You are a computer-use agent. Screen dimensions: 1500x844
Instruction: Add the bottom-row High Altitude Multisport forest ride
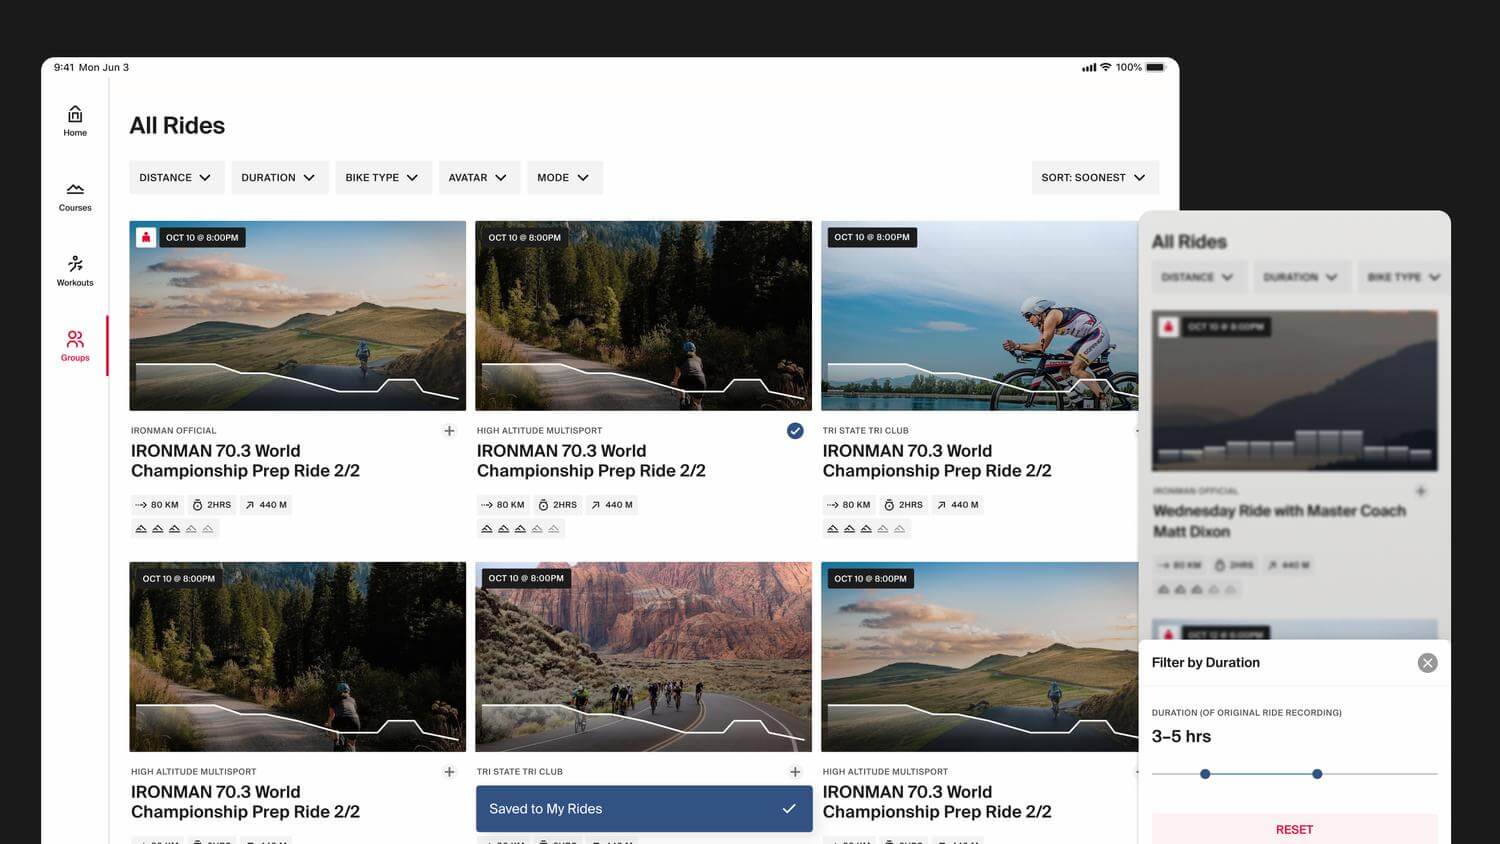449,772
